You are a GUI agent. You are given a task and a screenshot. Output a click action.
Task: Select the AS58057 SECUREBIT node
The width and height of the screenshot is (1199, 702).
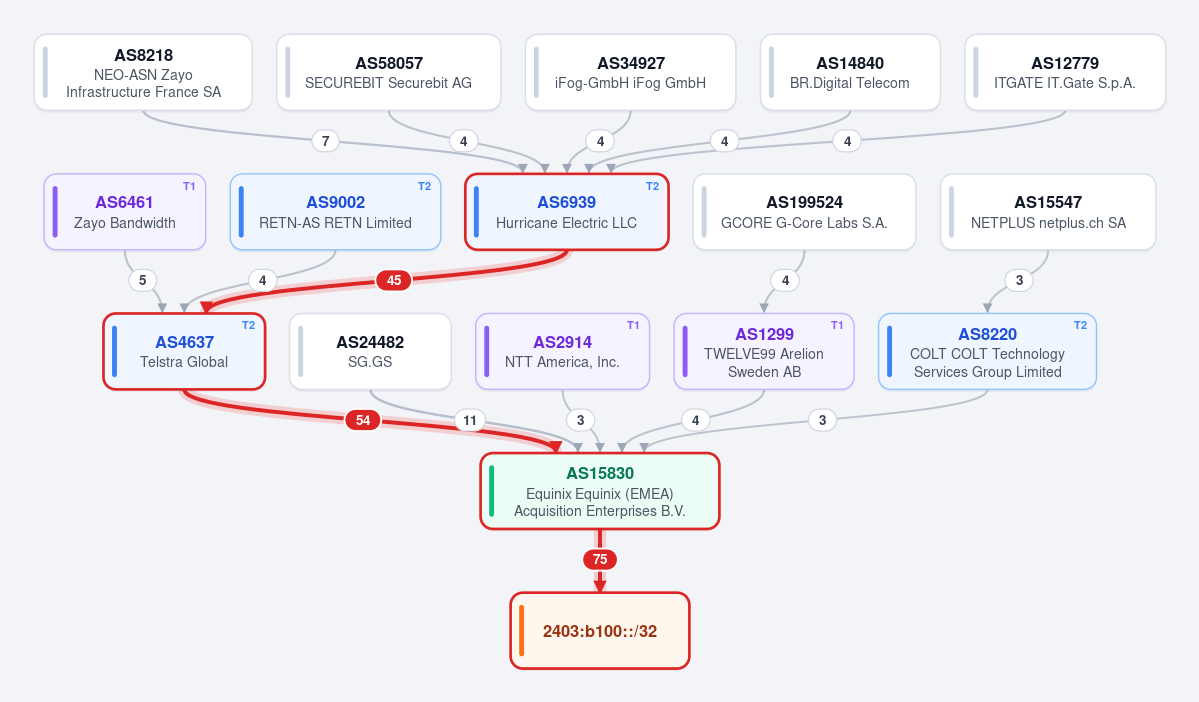pos(388,73)
